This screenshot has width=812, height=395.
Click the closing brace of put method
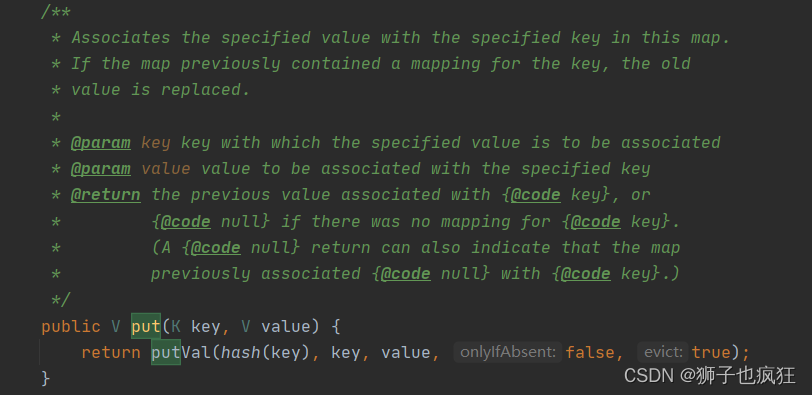(46, 378)
